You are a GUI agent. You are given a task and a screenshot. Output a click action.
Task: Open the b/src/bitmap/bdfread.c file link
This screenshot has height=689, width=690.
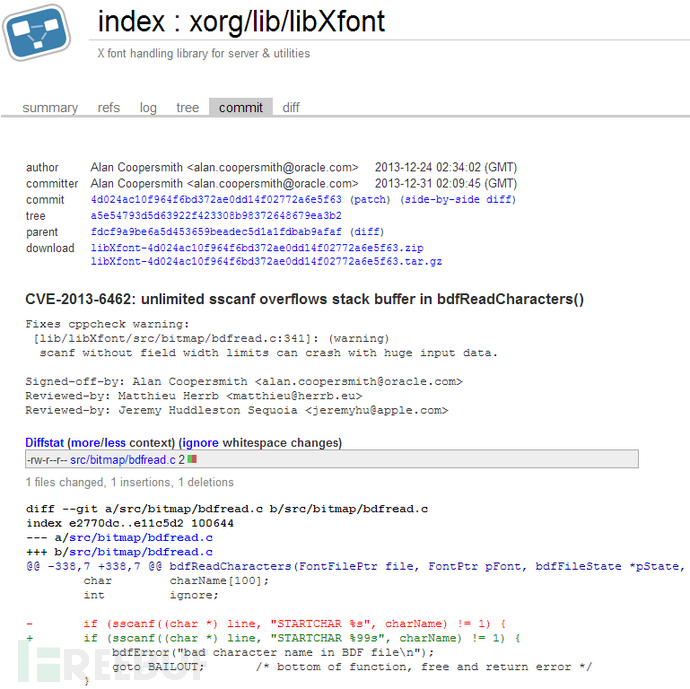pos(141,552)
